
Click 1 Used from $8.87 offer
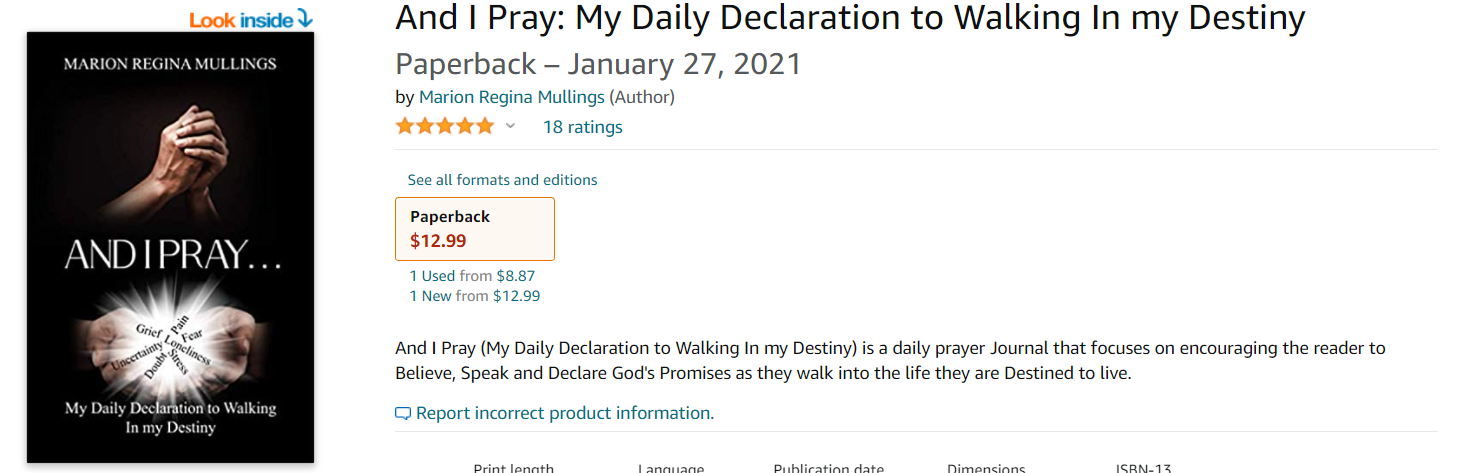pyautogui.click(x=473, y=276)
